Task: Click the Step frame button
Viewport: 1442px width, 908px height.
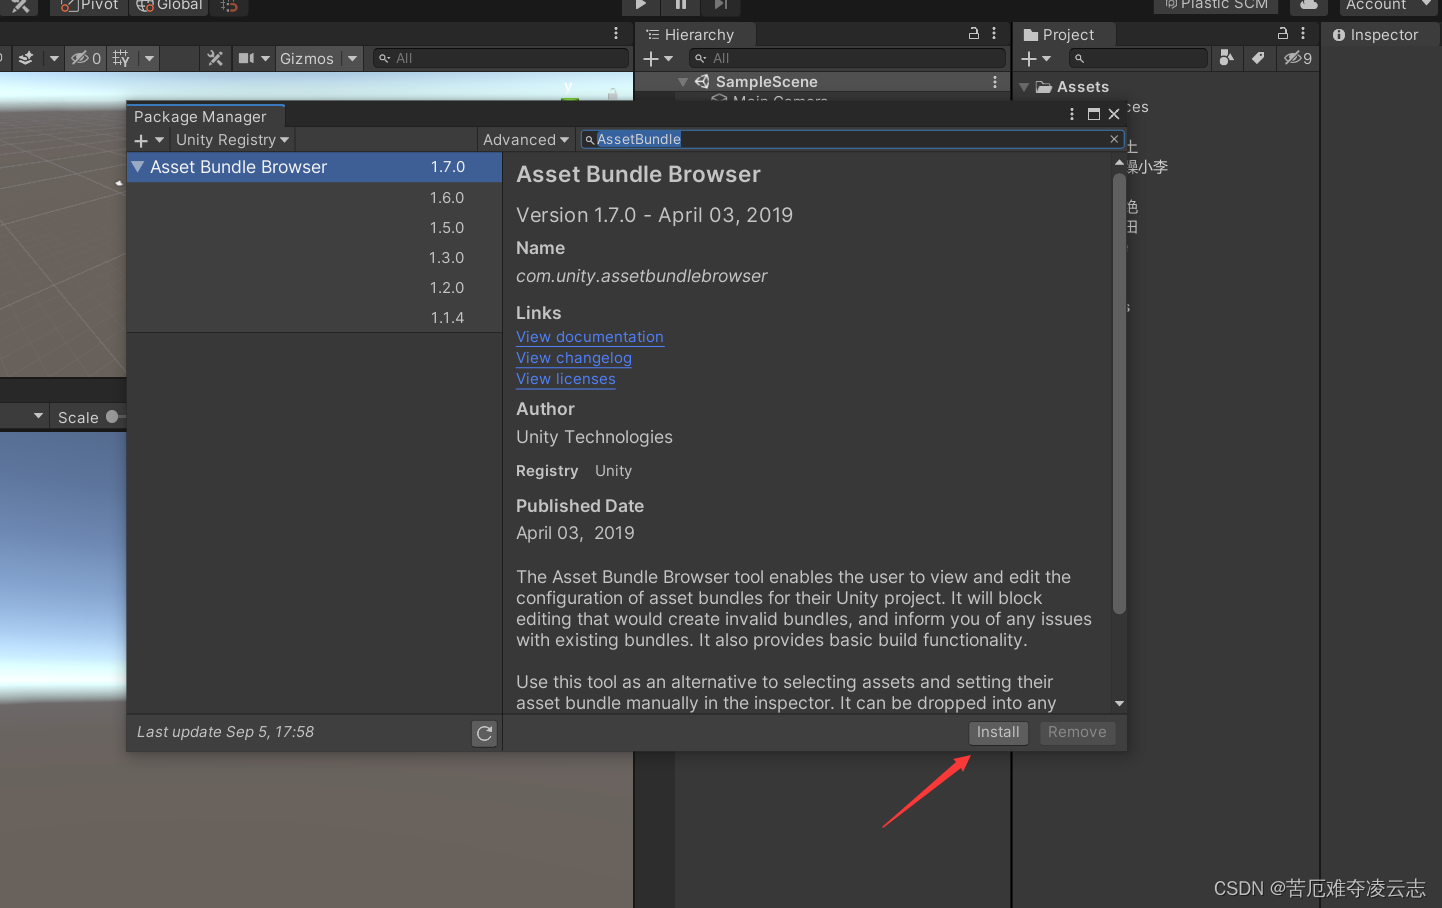Action: point(720,5)
